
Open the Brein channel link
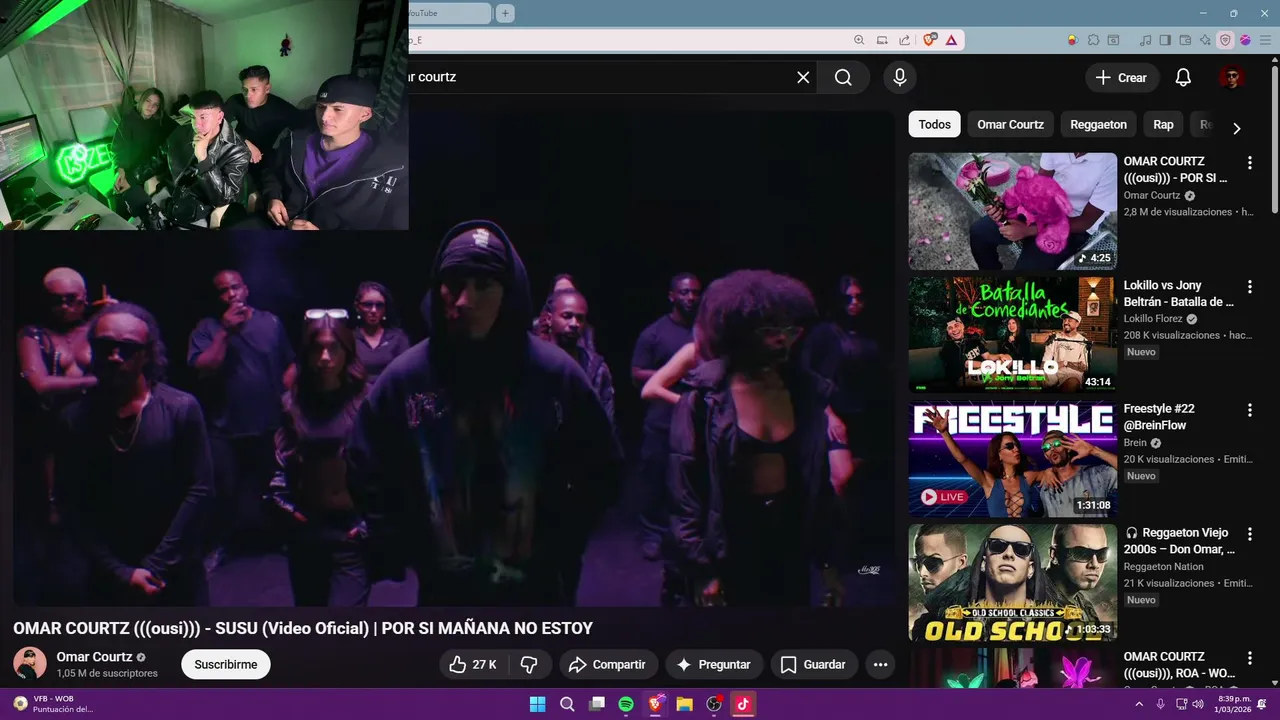[x=1135, y=443]
